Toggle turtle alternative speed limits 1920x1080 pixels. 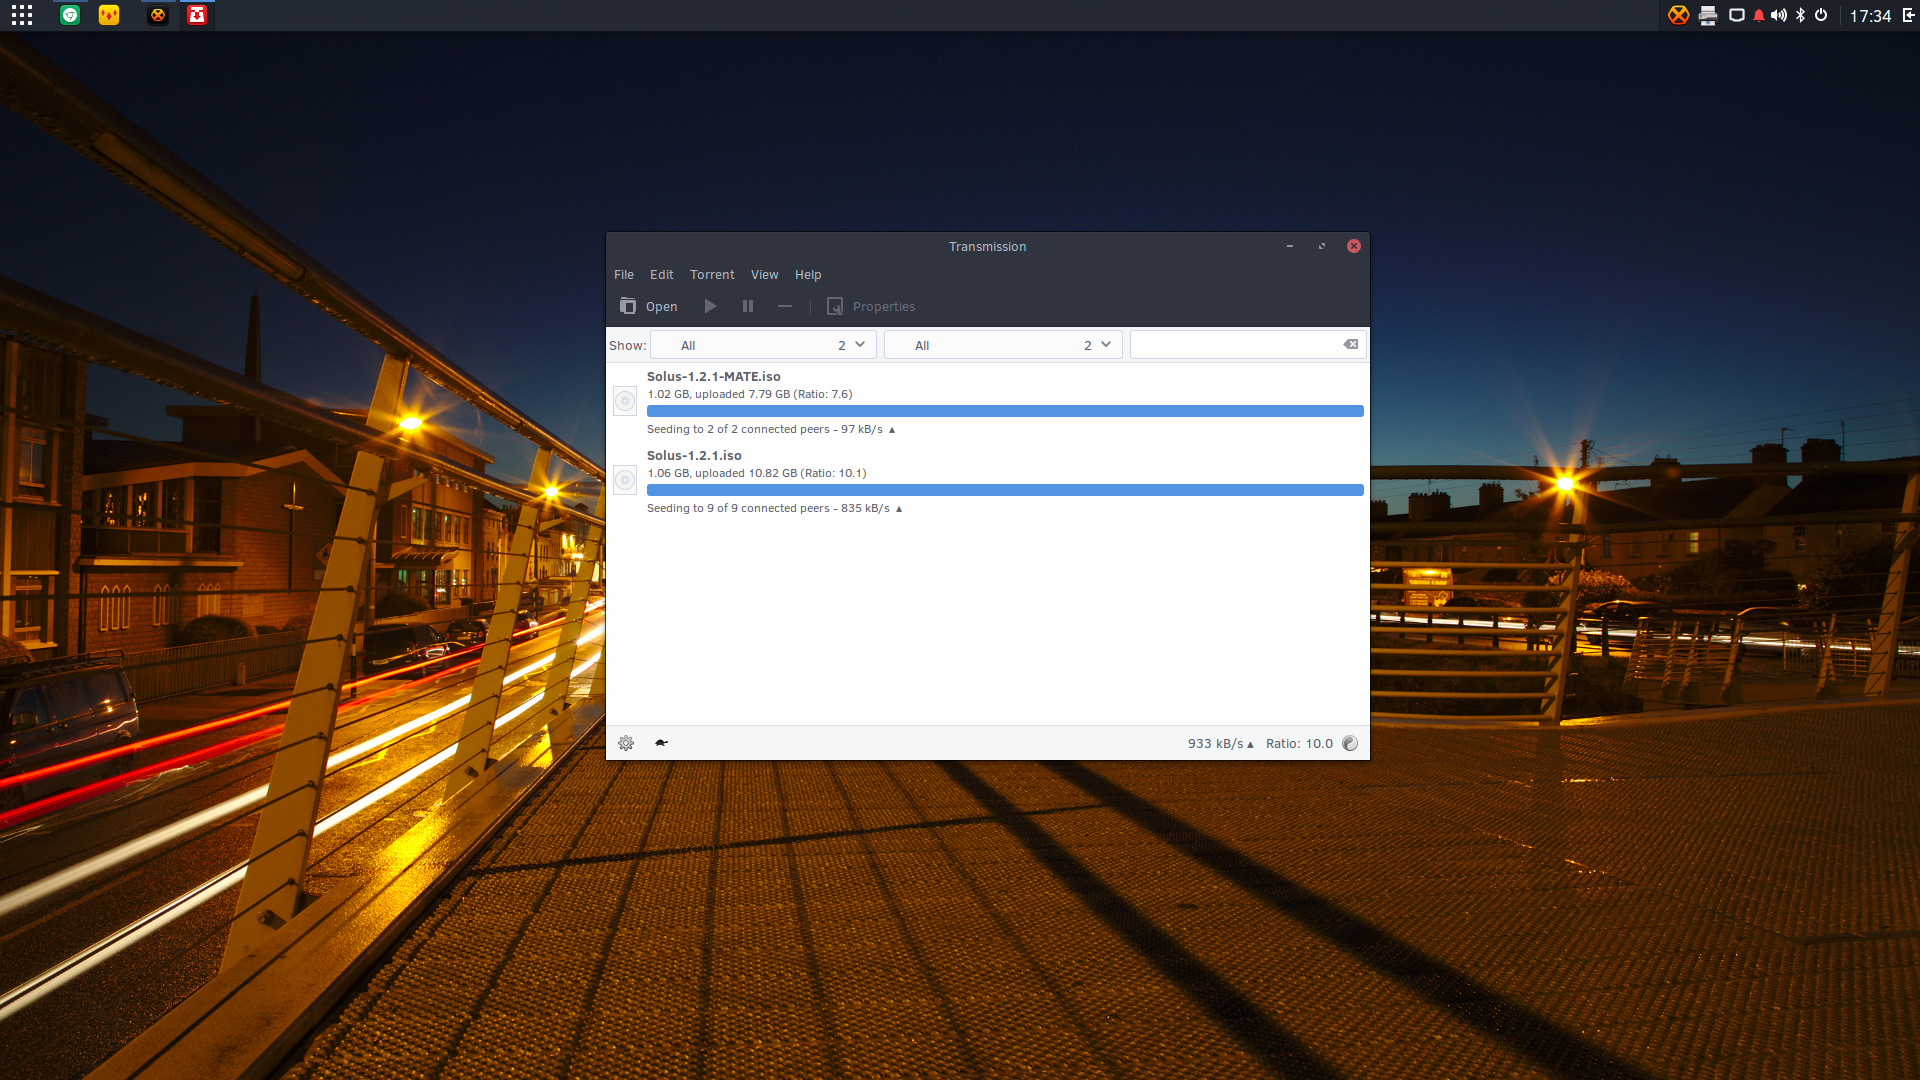pos(661,743)
